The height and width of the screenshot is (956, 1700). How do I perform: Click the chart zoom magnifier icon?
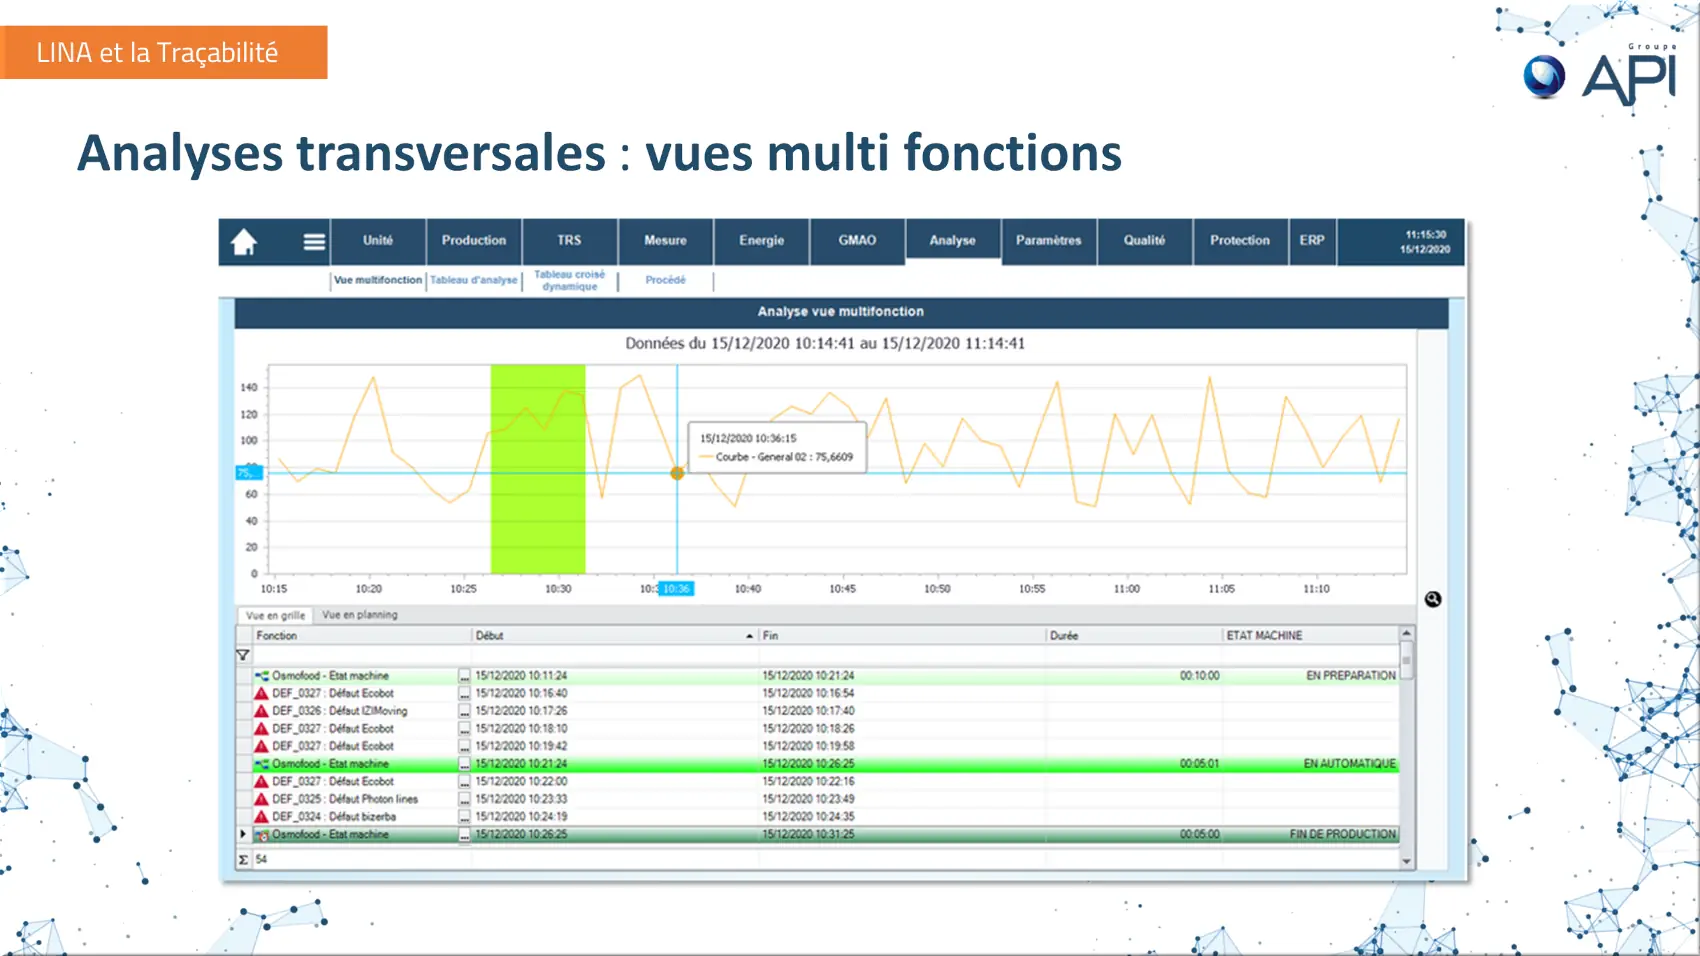pos(1432,599)
